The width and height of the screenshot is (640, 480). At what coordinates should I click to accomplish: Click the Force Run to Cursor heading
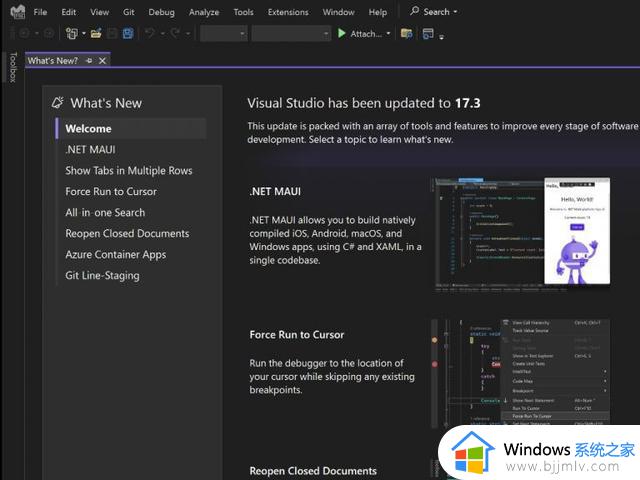click(297, 335)
